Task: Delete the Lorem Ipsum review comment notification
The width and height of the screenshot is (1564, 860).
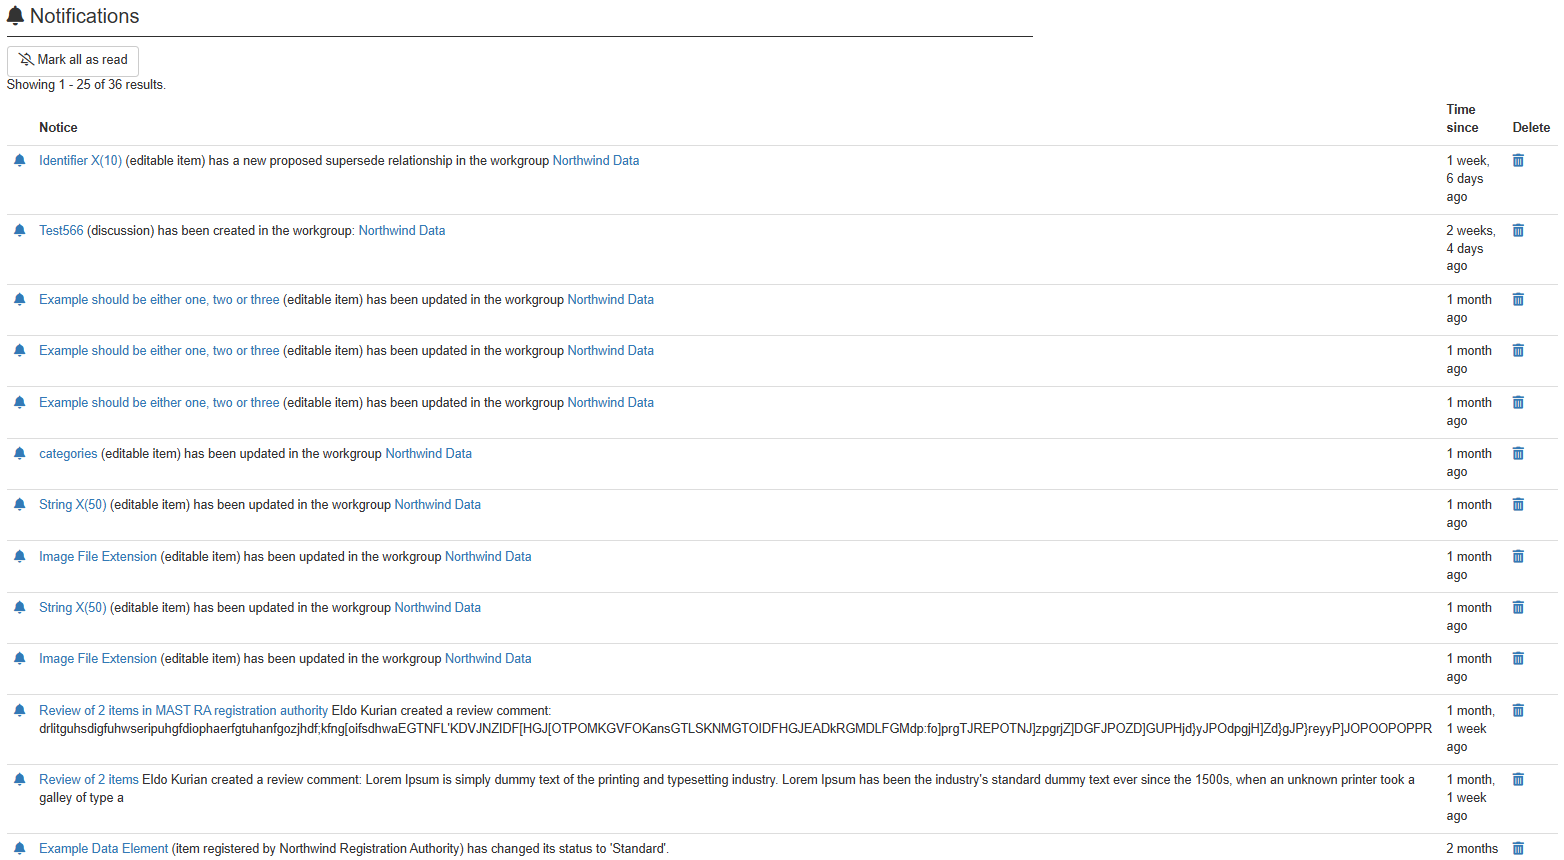Action: click(1518, 780)
